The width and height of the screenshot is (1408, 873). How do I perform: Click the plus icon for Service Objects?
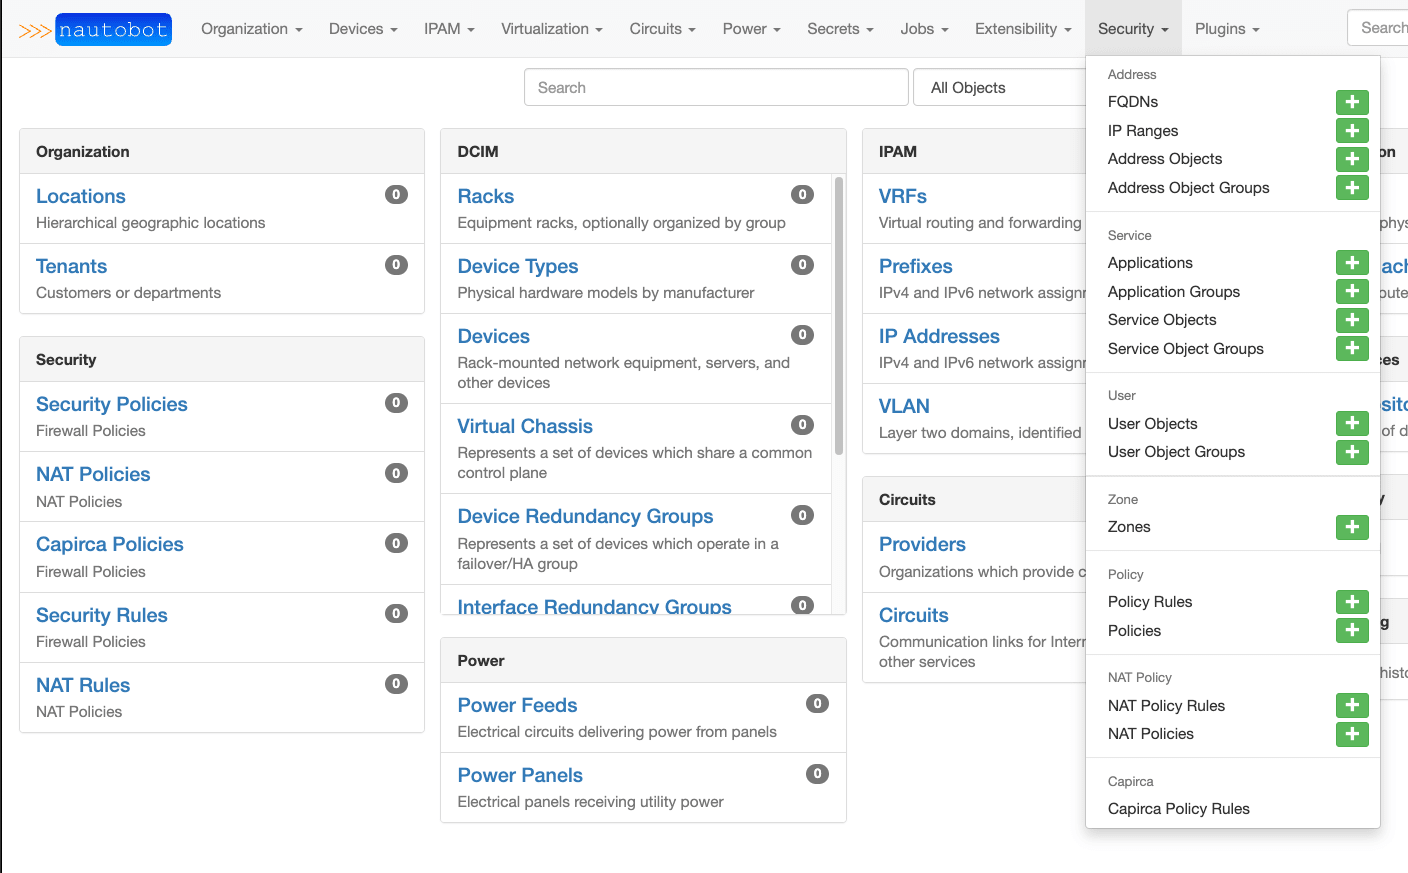[1352, 320]
